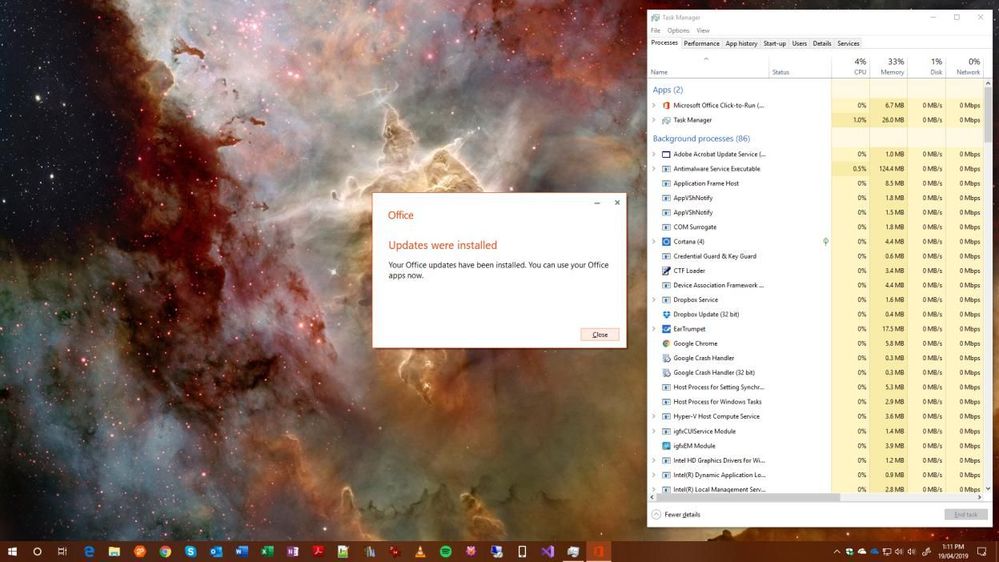
Task: Launch Excel from the taskbar
Action: pos(267,551)
